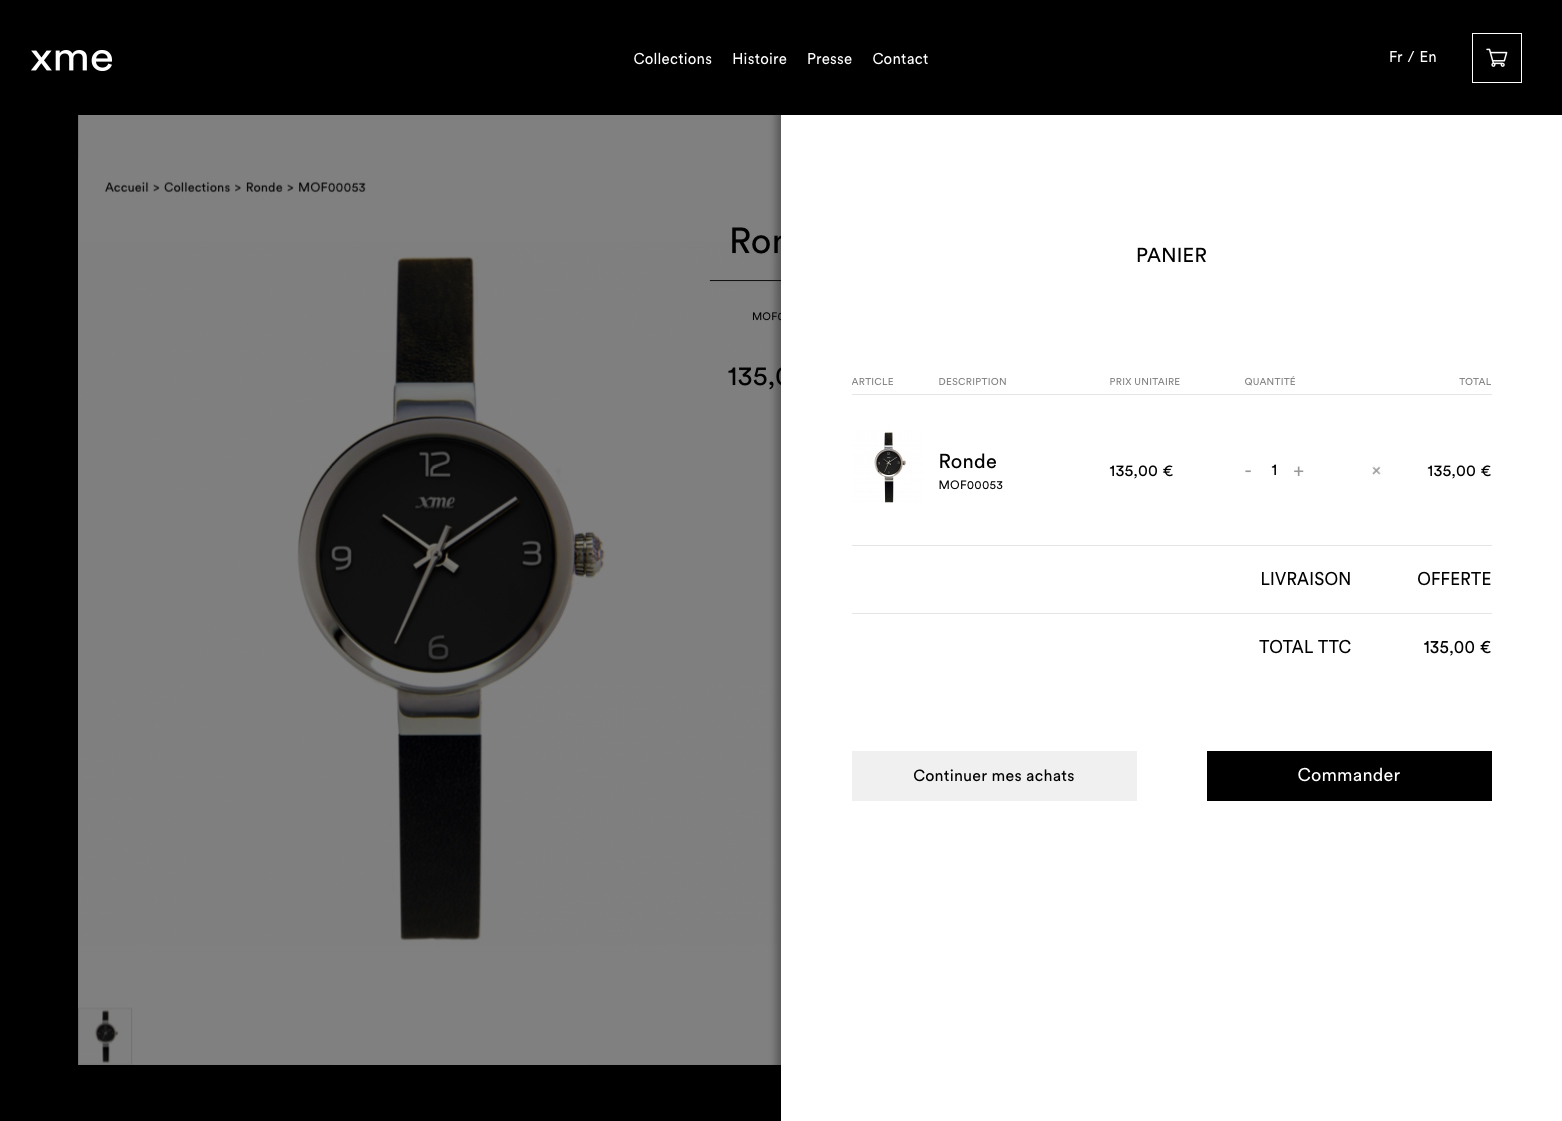1562x1121 pixels.
Task: Open the Collections menu
Action: (672, 59)
